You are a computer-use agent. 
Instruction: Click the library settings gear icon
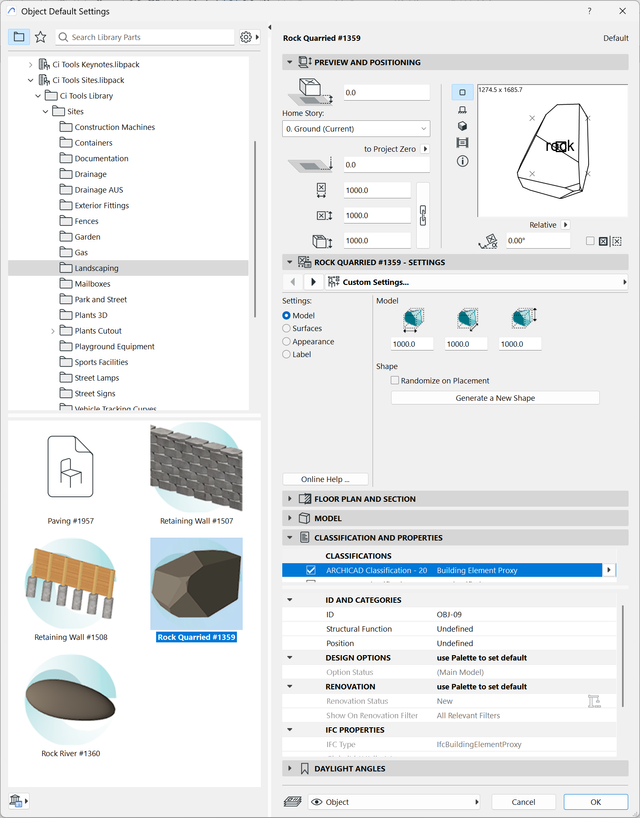246,37
